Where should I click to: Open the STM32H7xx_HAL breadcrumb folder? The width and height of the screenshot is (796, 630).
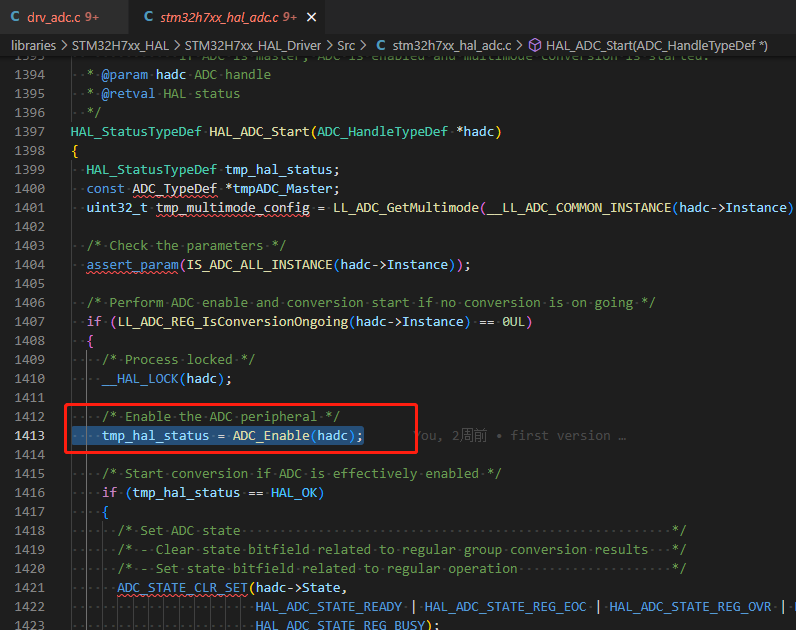[x=120, y=46]
